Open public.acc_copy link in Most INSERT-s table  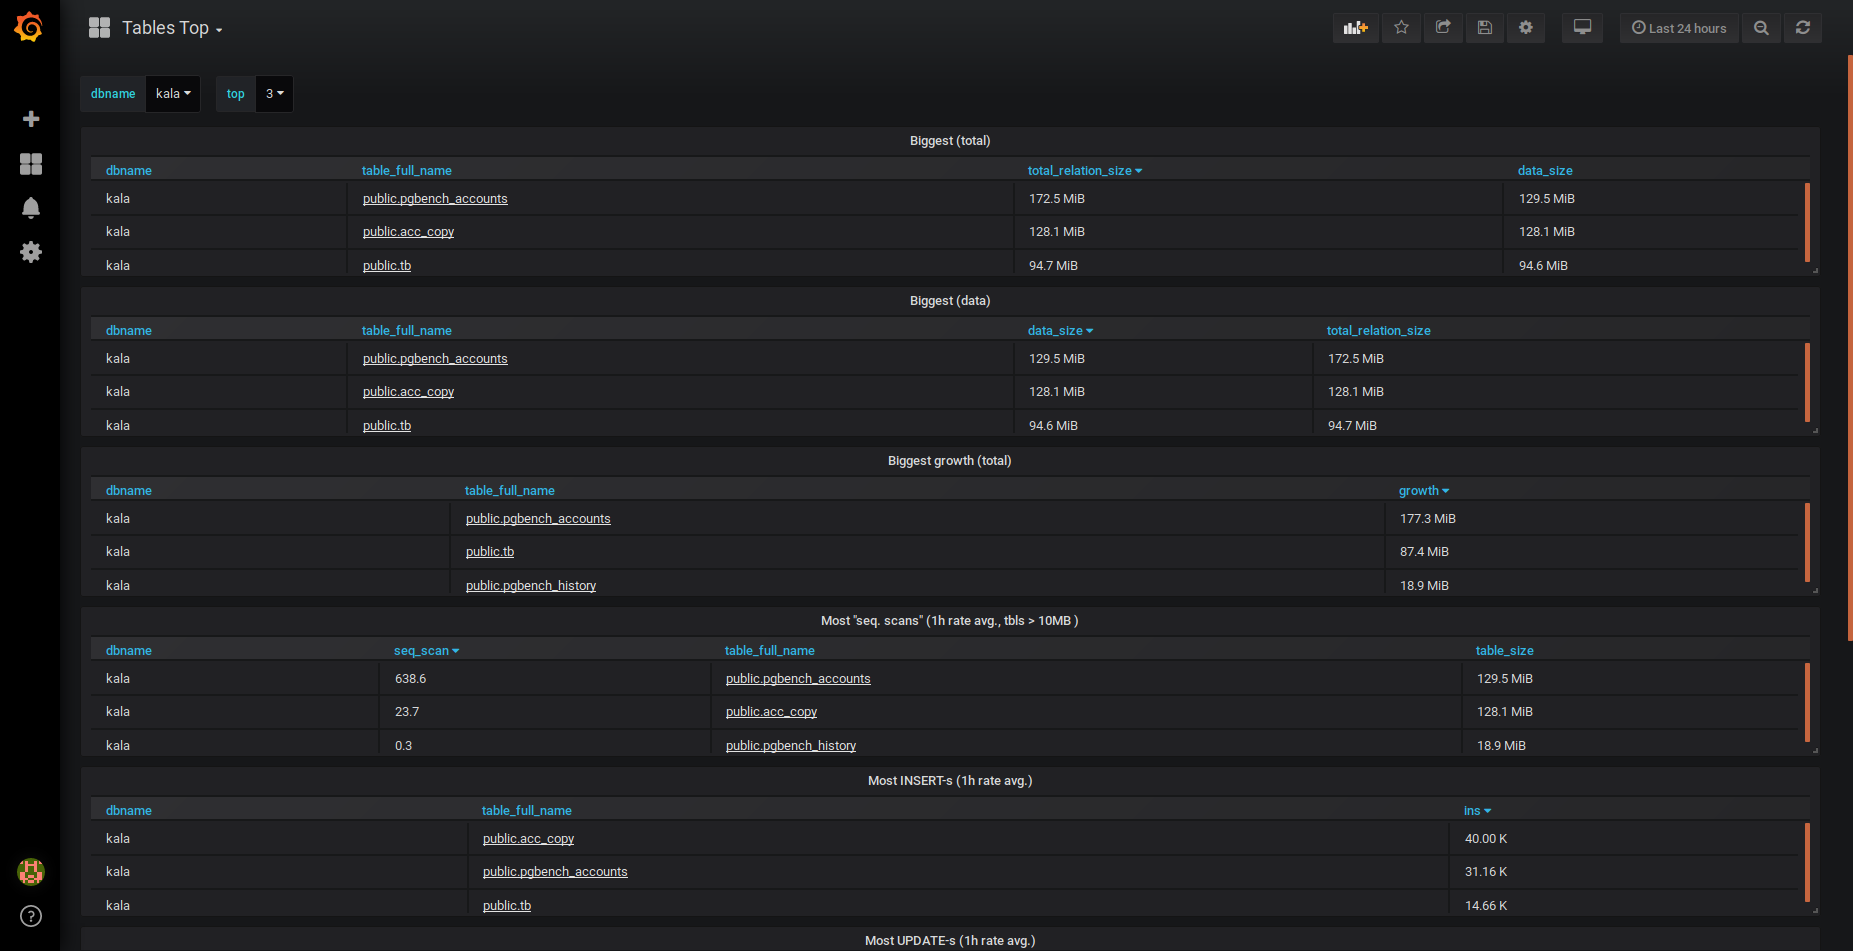pyautogui.click(x=528, y=839)
